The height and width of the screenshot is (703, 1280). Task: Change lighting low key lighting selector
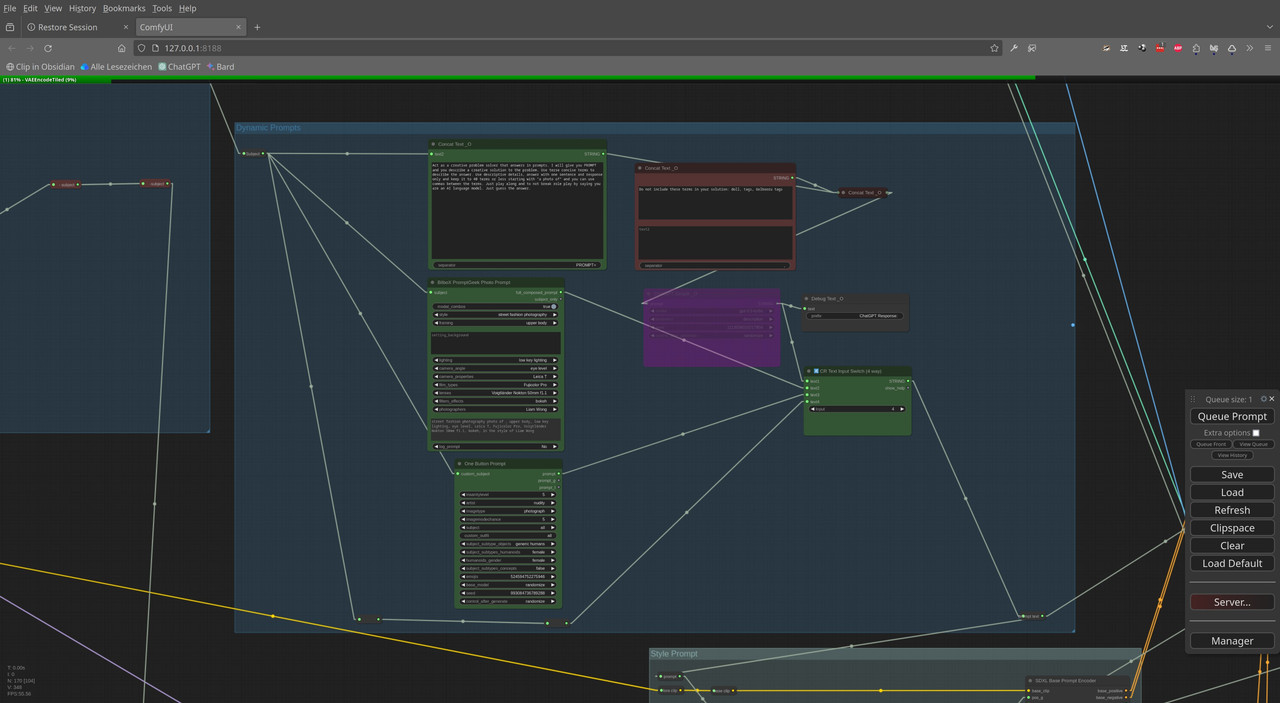pyautogui.click(x=496, y=360)
